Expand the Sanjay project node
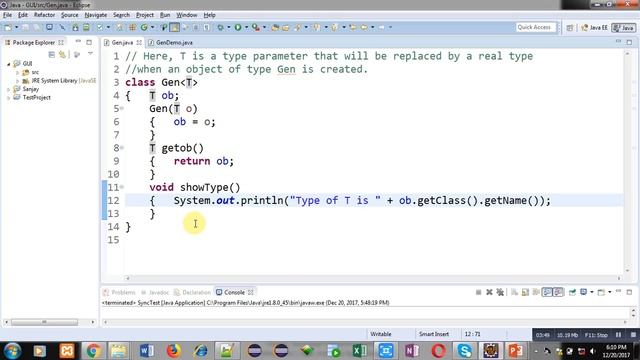This screenshot has width=640, height=360. [9, 89]
